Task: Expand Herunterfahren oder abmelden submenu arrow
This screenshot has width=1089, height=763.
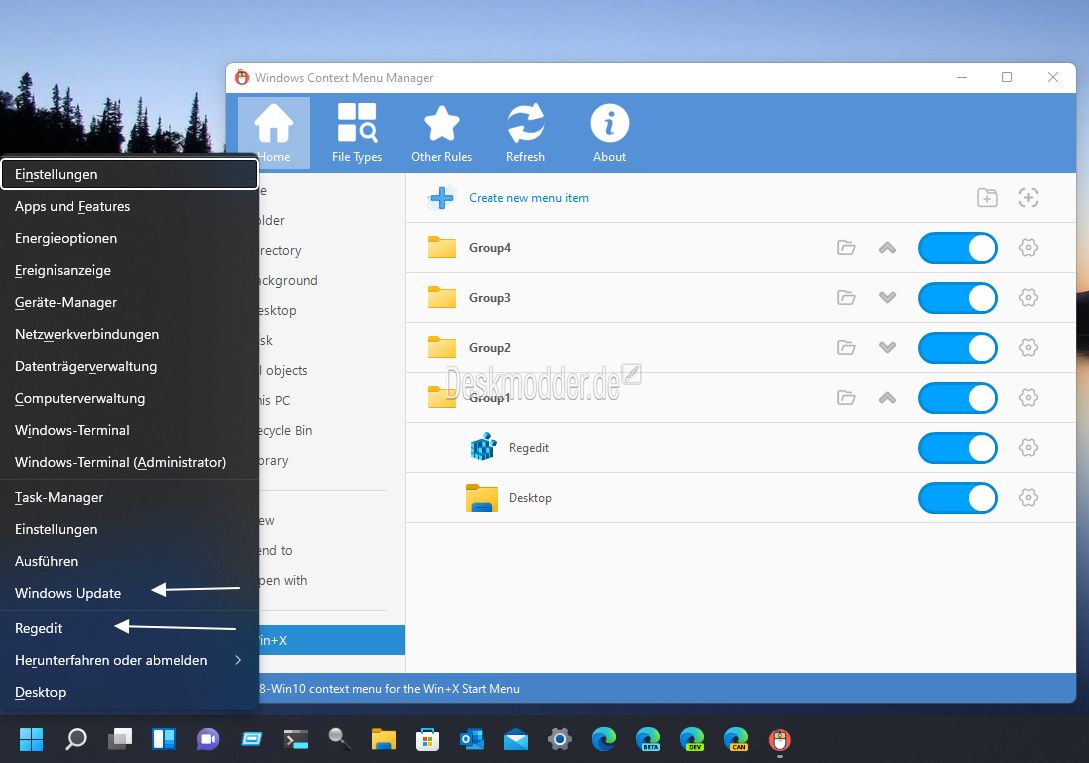Action: pos(238,660)
